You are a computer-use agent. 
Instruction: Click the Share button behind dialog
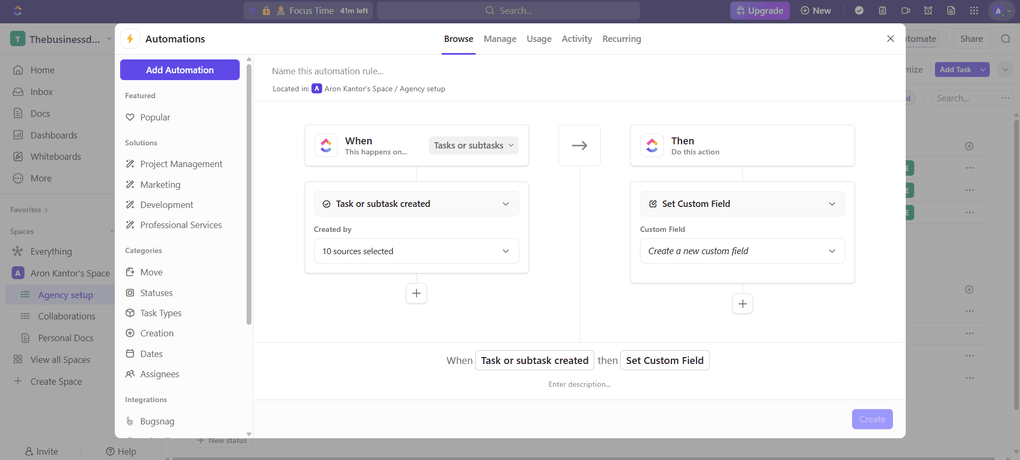(x=971, y=39)
